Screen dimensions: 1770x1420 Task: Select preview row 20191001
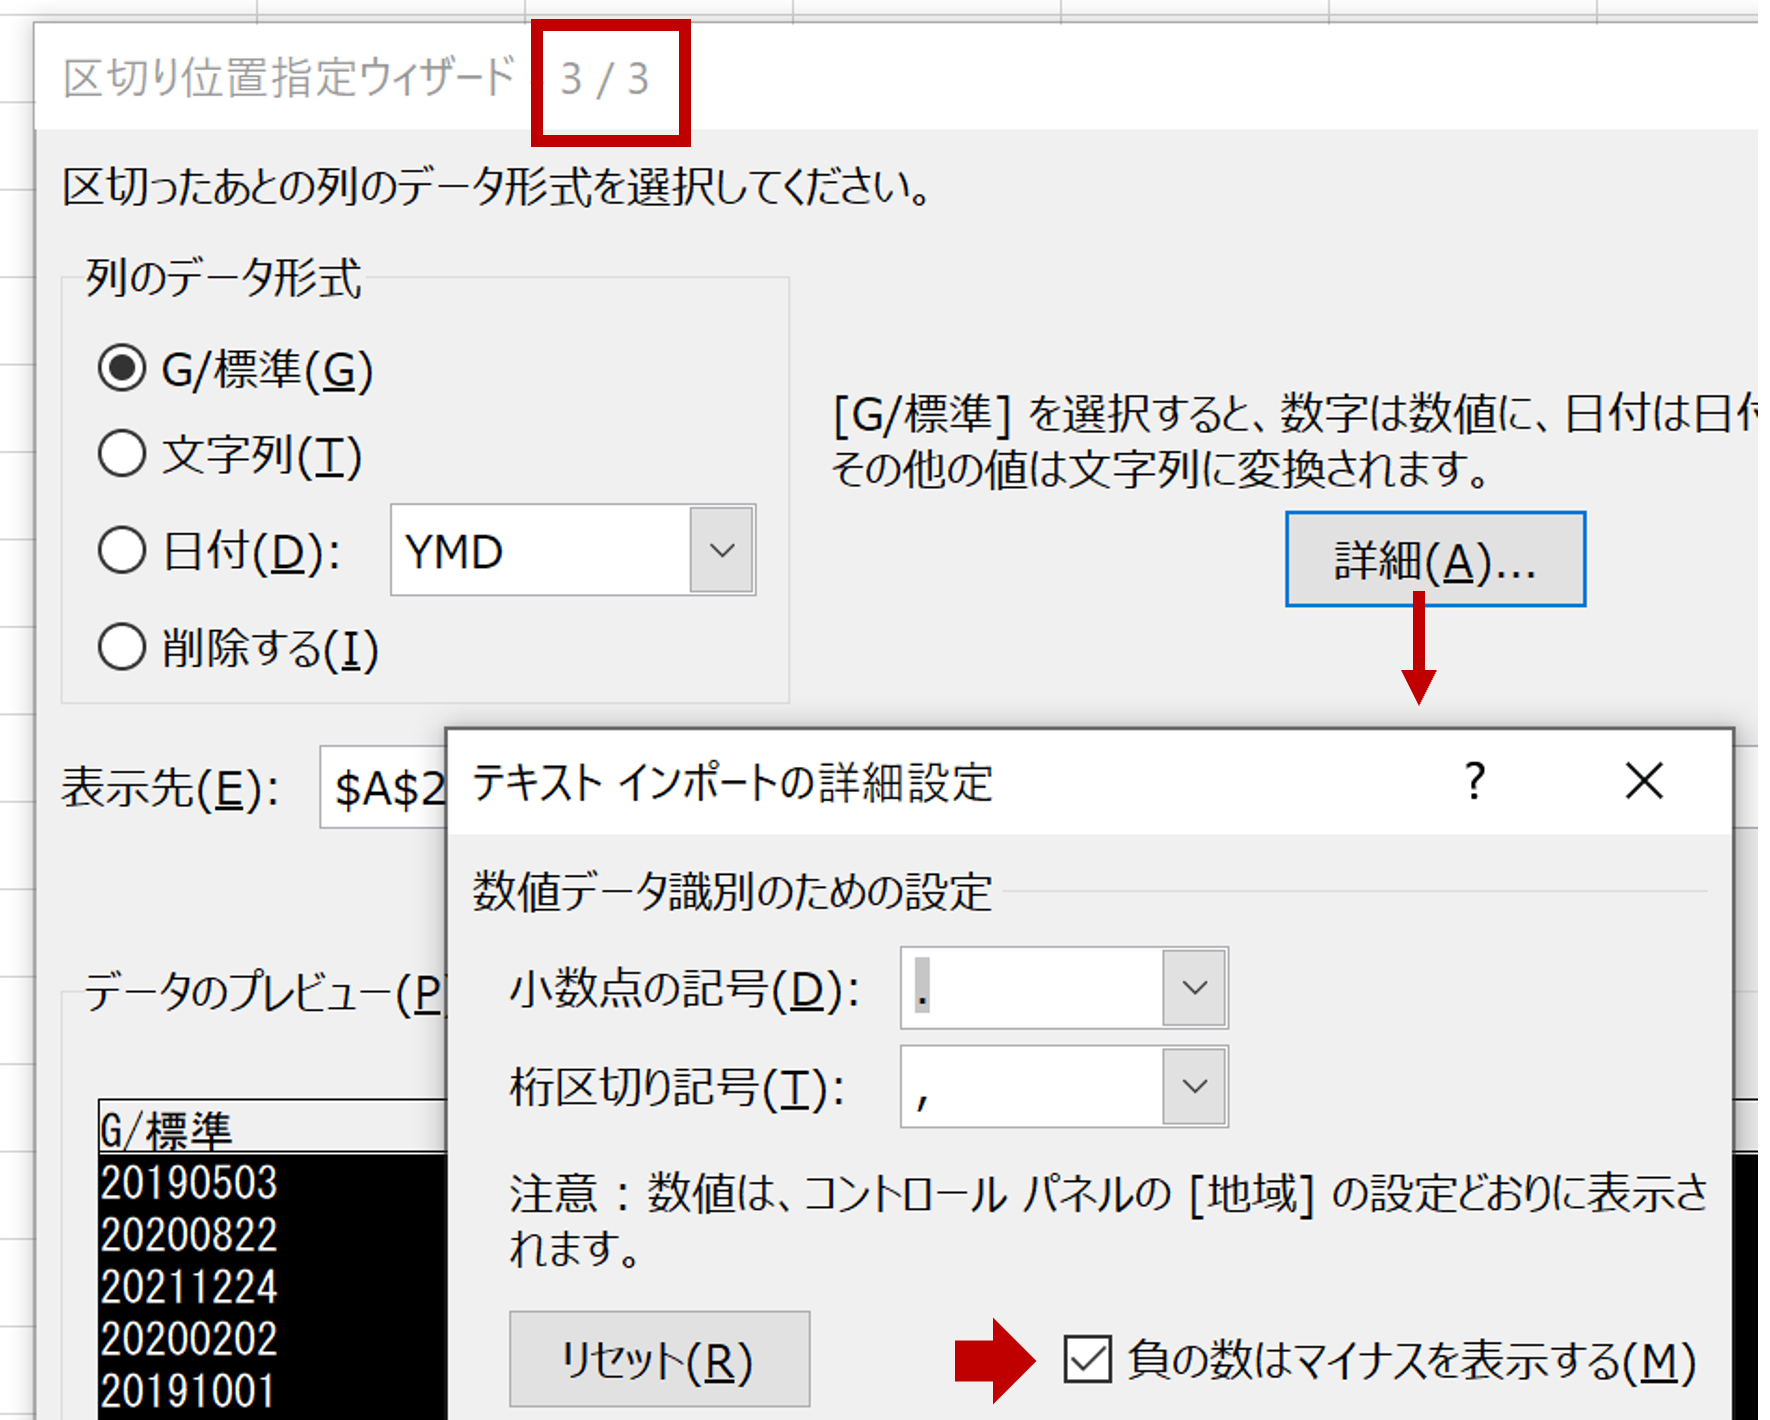pyautogui.click(x=188, y=1391)
